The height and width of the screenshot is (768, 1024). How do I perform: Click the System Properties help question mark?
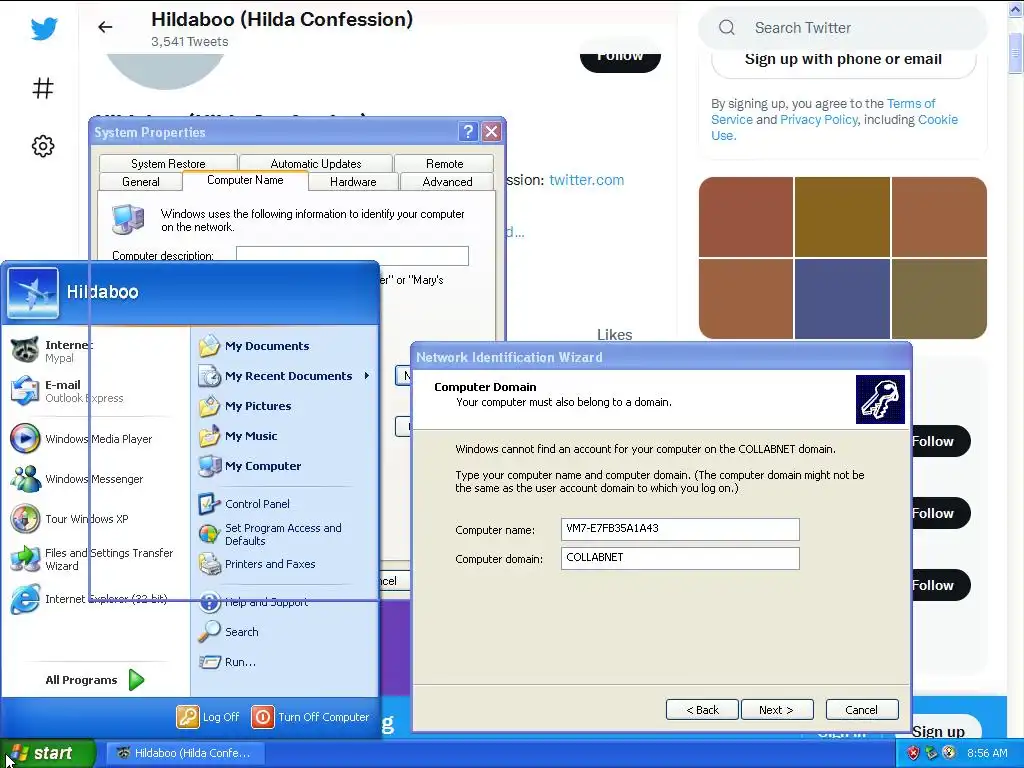[x=468, y=132]
